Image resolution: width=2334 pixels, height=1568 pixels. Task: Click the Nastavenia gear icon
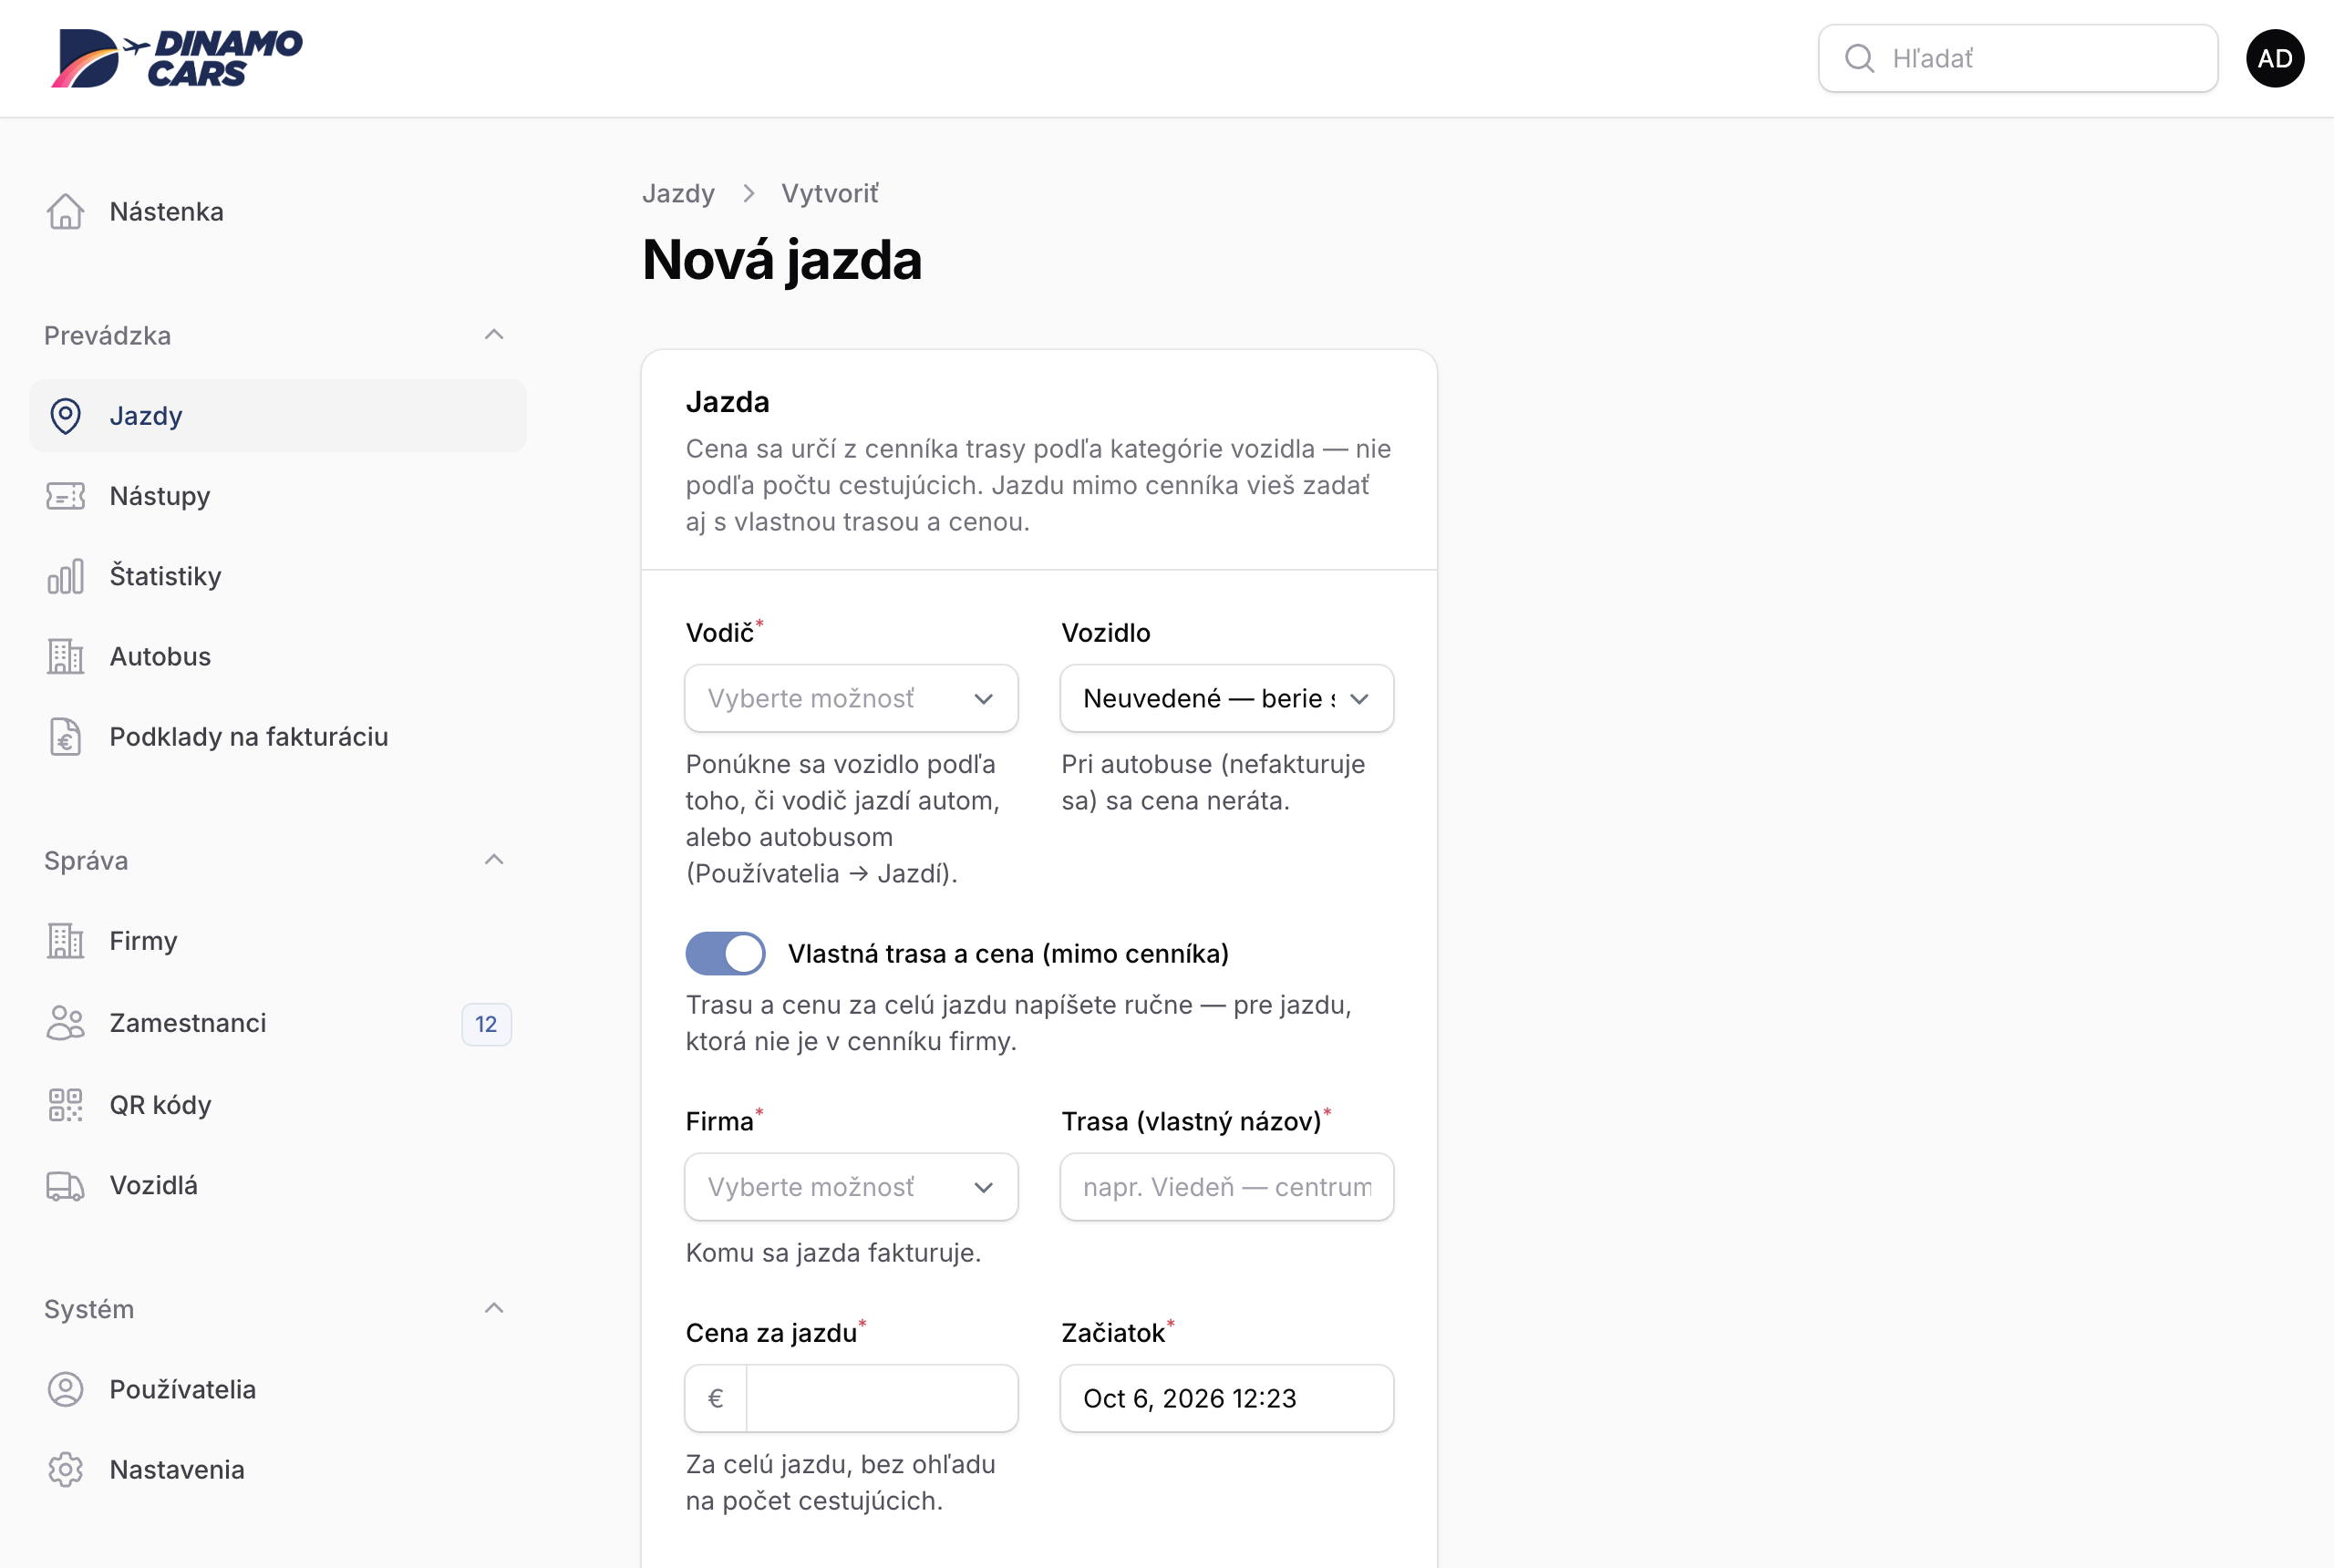(x=66, y=1470)
